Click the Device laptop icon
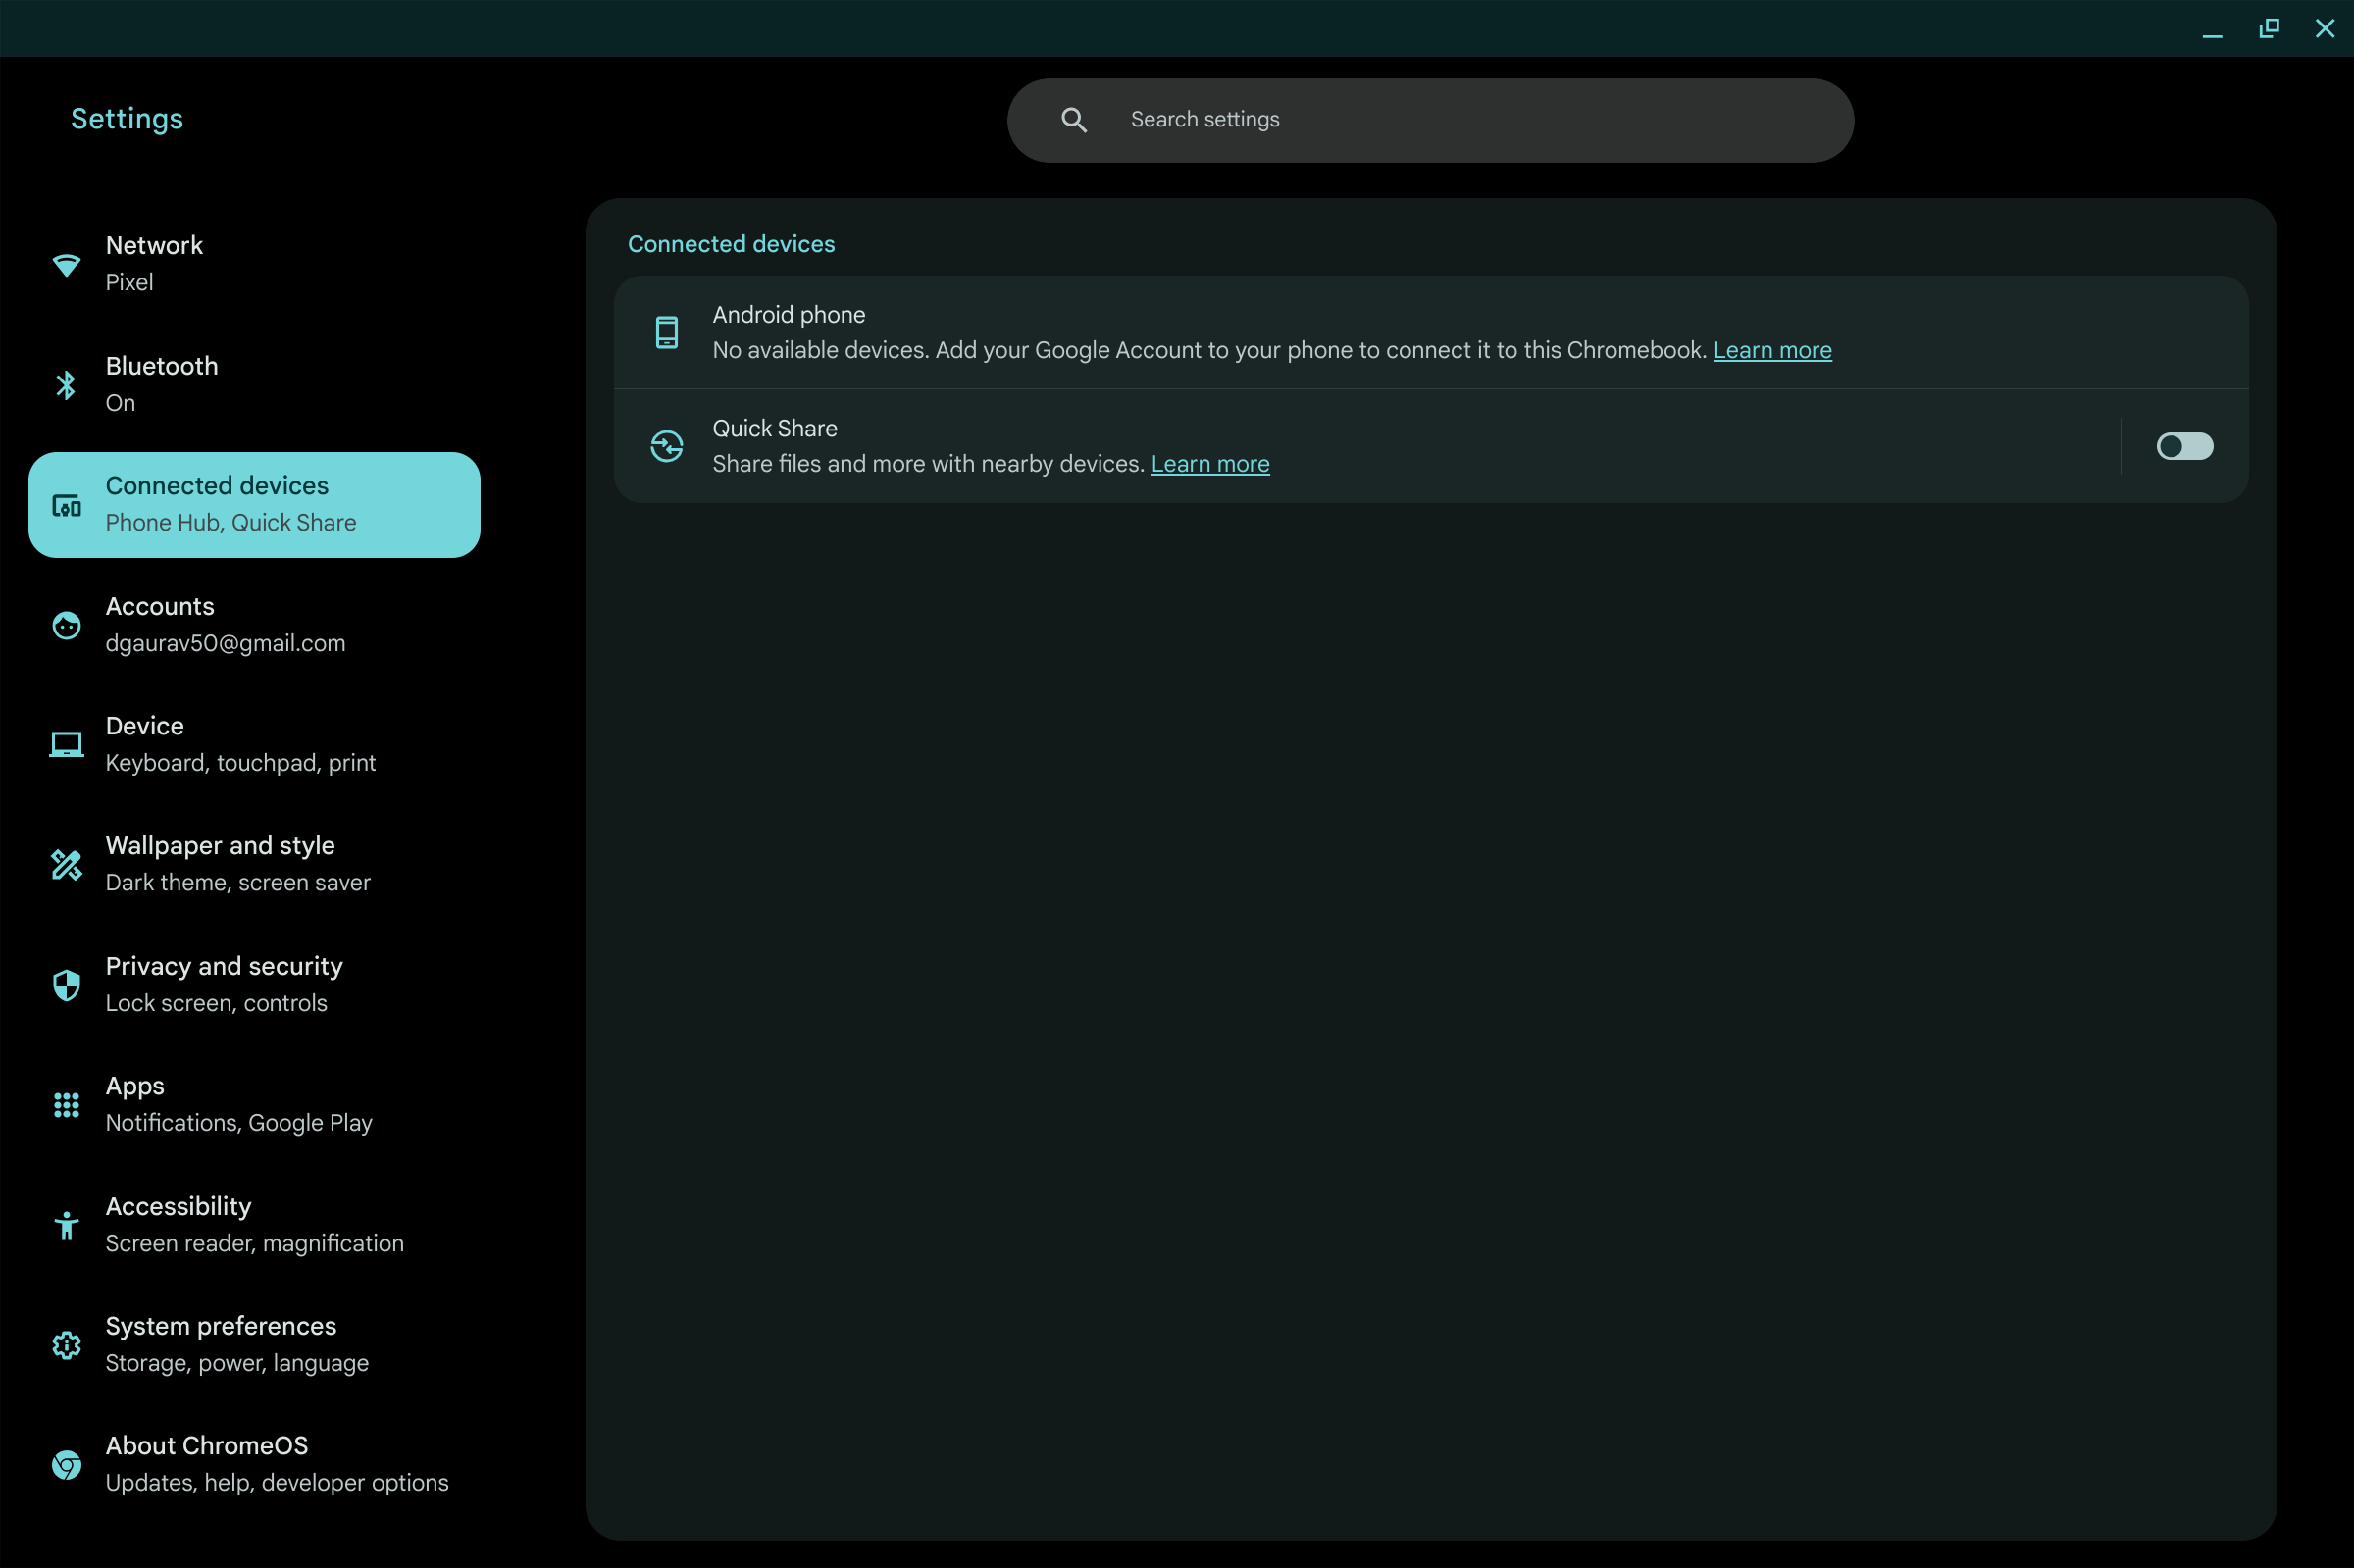 click(x=66, y=745)
